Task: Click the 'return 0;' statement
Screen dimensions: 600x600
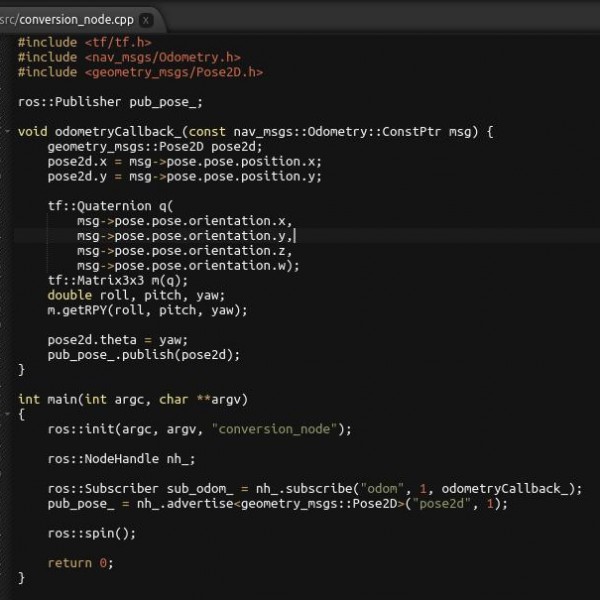Action: pos(80,563)
